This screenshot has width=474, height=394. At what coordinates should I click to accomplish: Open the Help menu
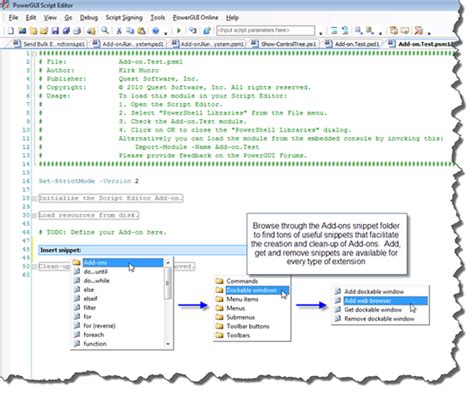point(232,18)
